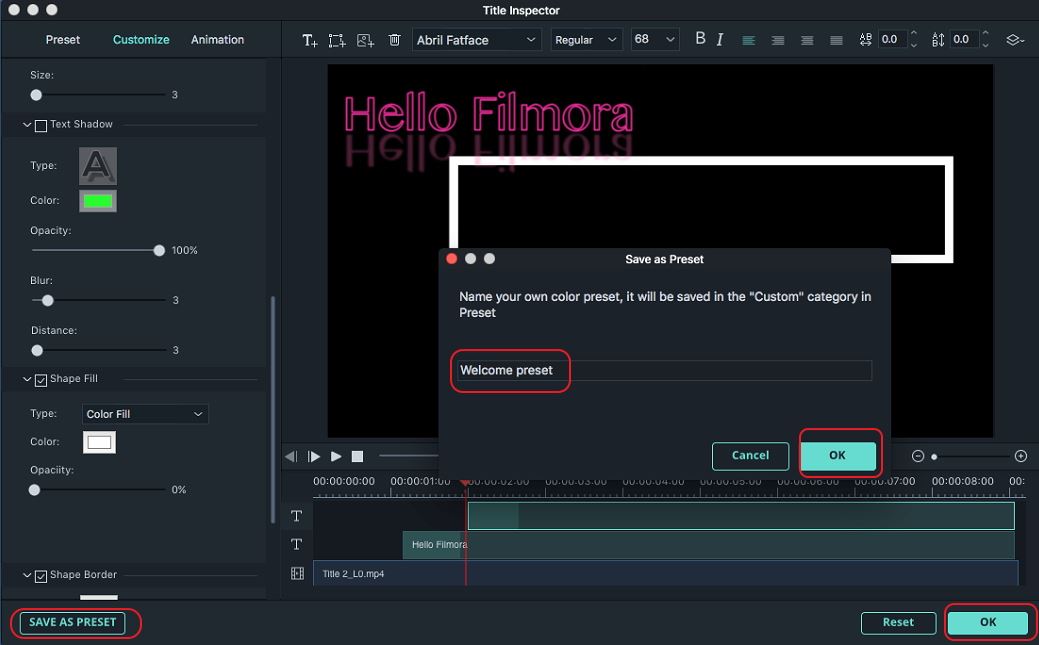Switch to the Customize tab
The image size is (1039, 645).
141,40
